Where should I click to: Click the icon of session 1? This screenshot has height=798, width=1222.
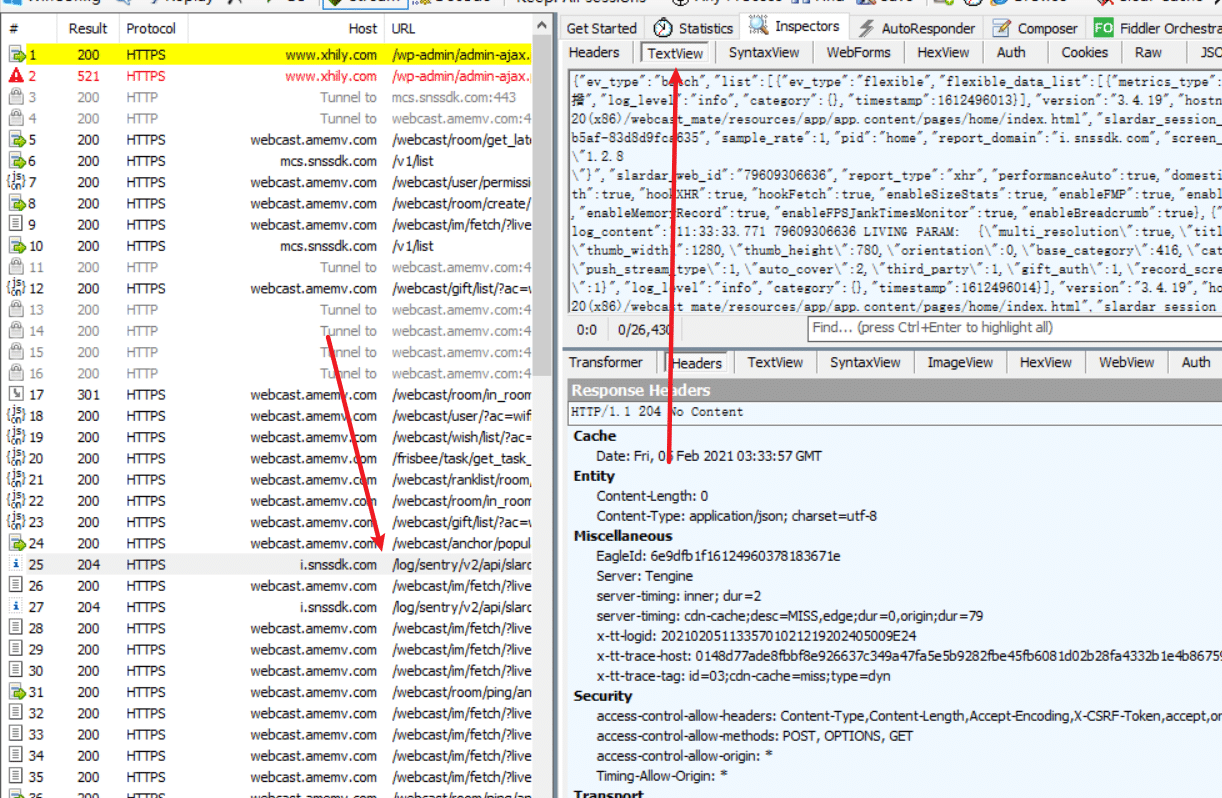[16, 55]
